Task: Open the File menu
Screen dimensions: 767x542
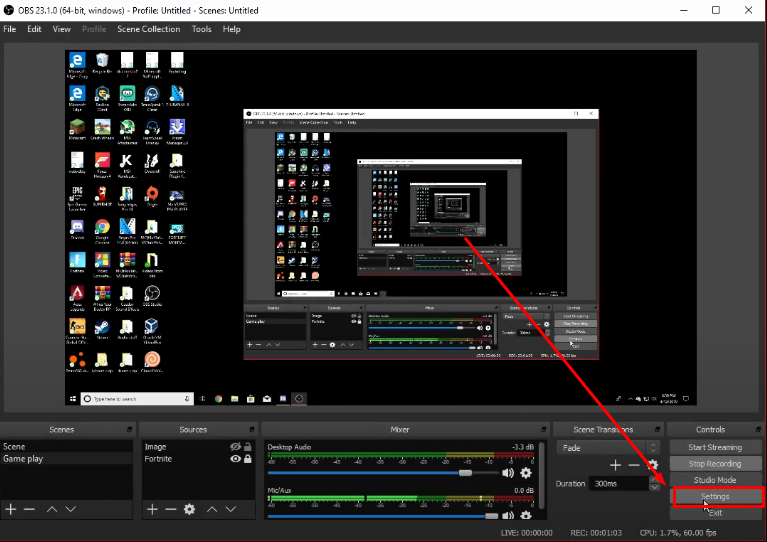Action: tap(10, 29)
